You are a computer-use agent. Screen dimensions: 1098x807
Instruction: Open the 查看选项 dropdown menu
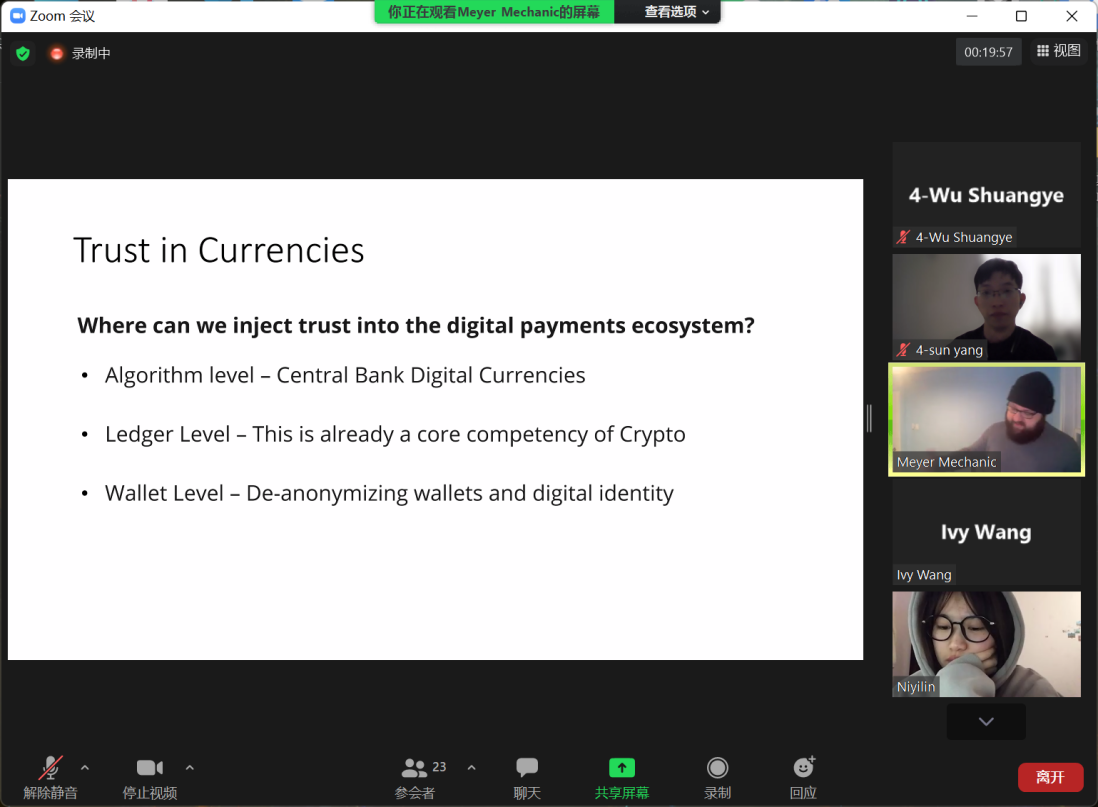pos(677,12)
